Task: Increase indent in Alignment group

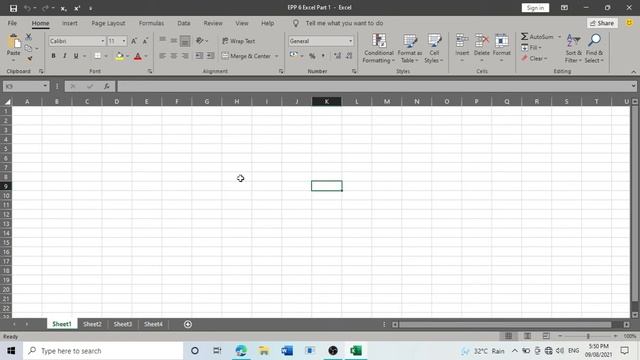Action: [210, 56]
